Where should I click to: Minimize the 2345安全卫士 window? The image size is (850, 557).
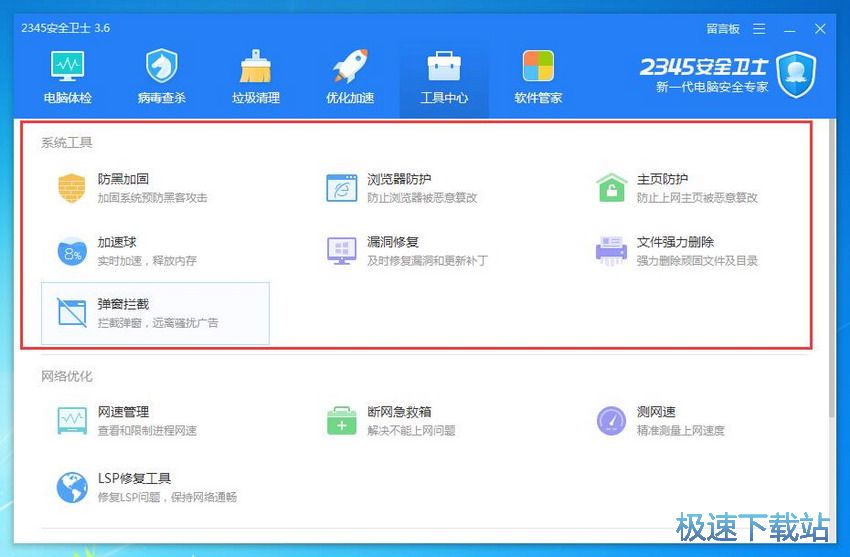coord(790,29)
